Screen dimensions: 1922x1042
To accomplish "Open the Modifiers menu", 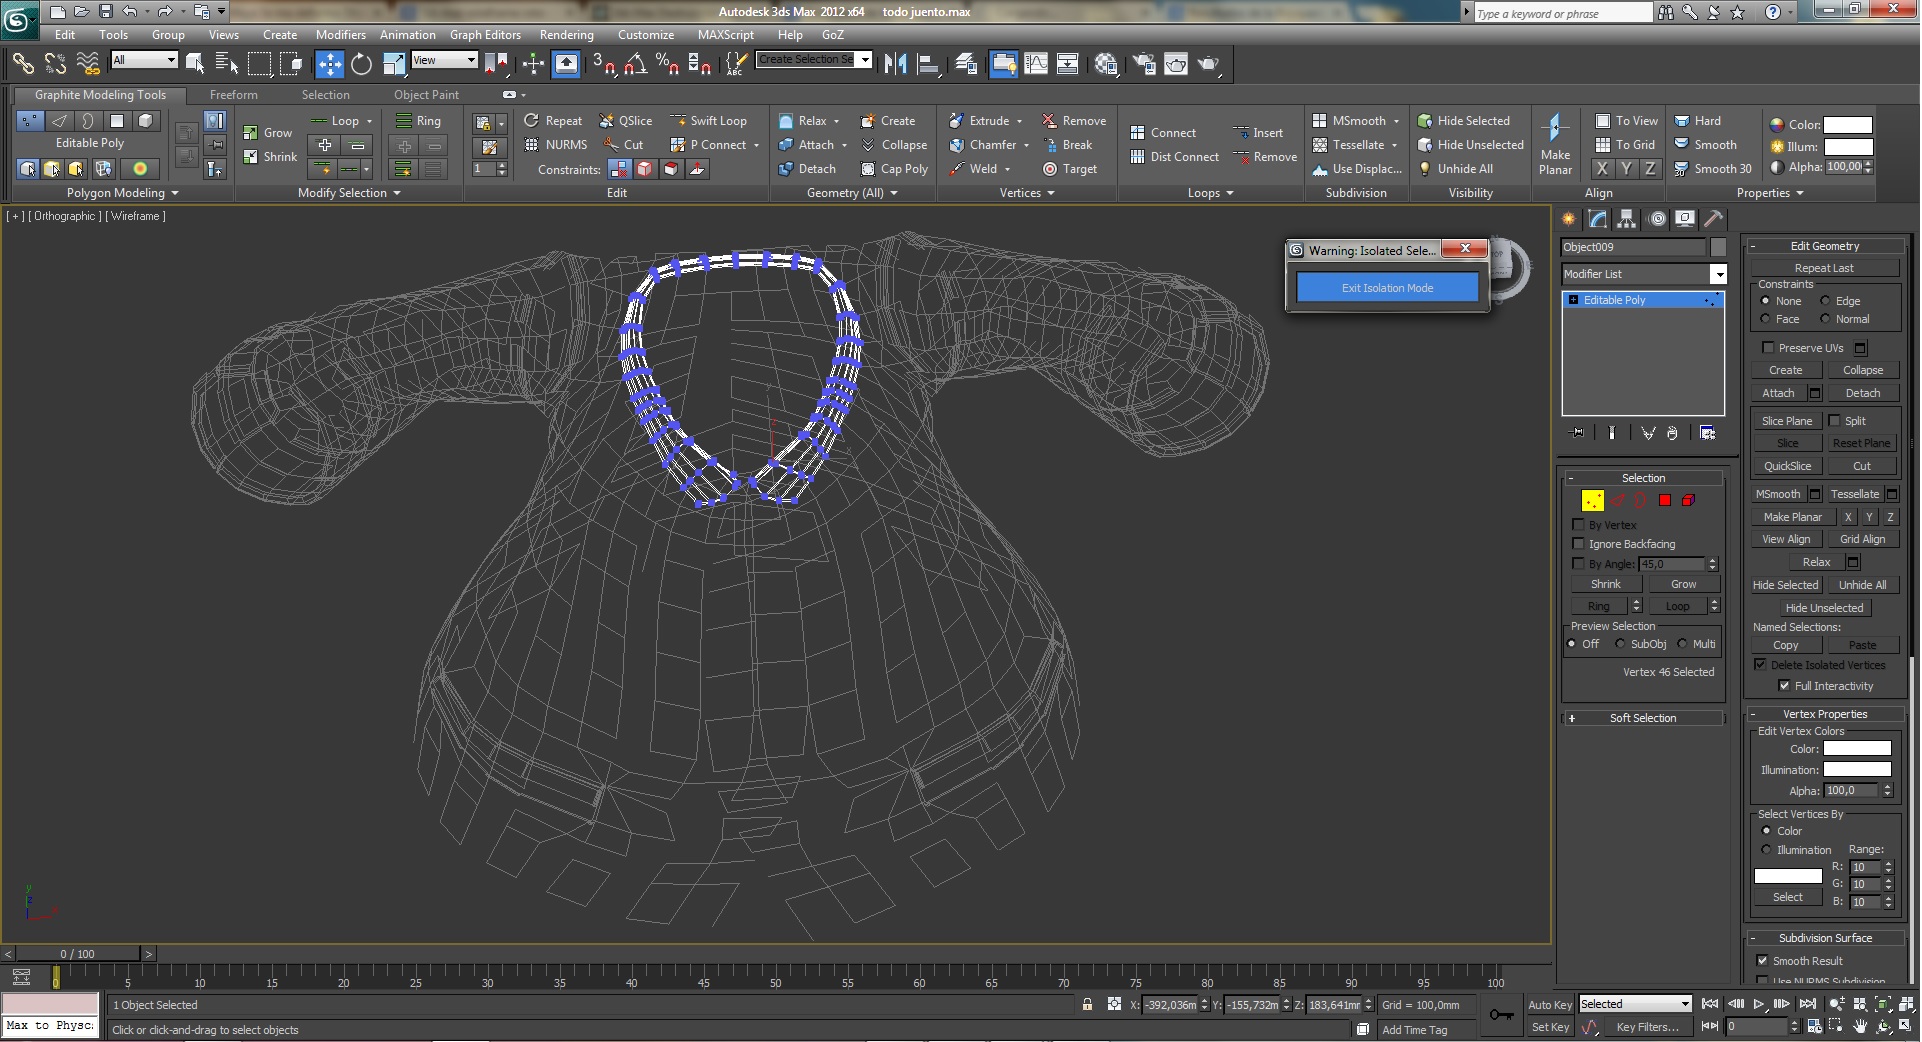I will point(340,35).
